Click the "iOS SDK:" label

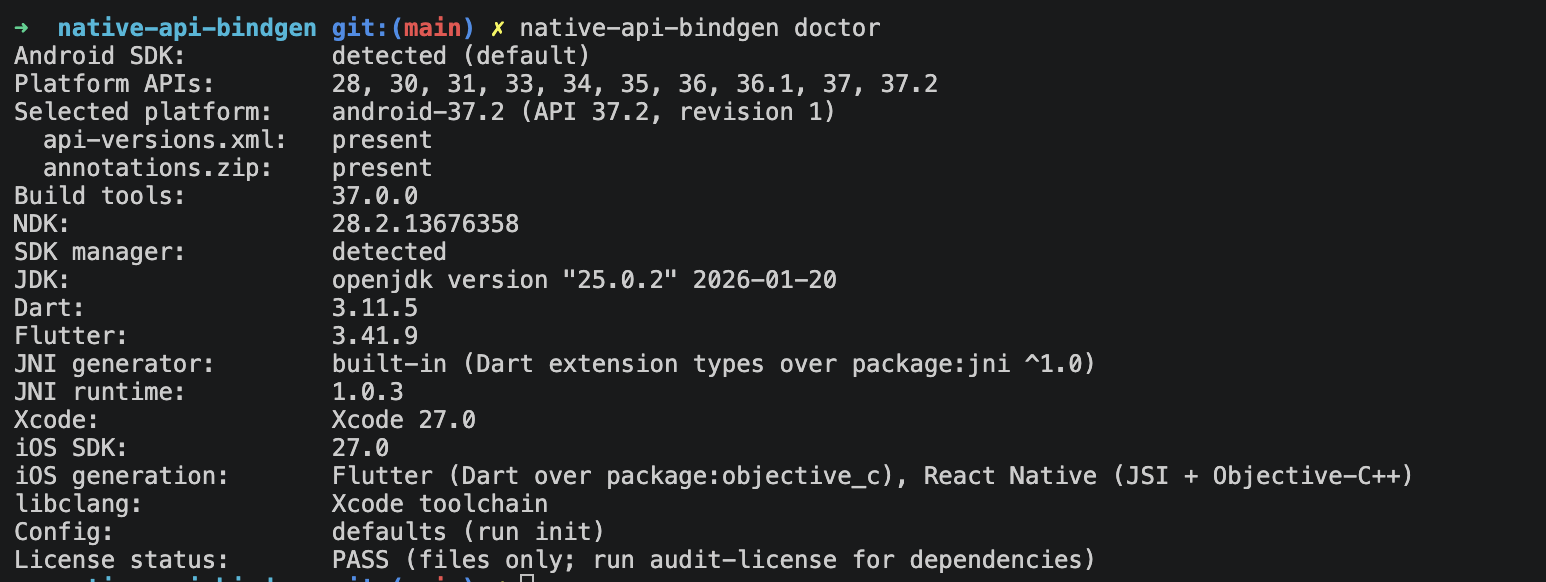[x=71, y=448]
